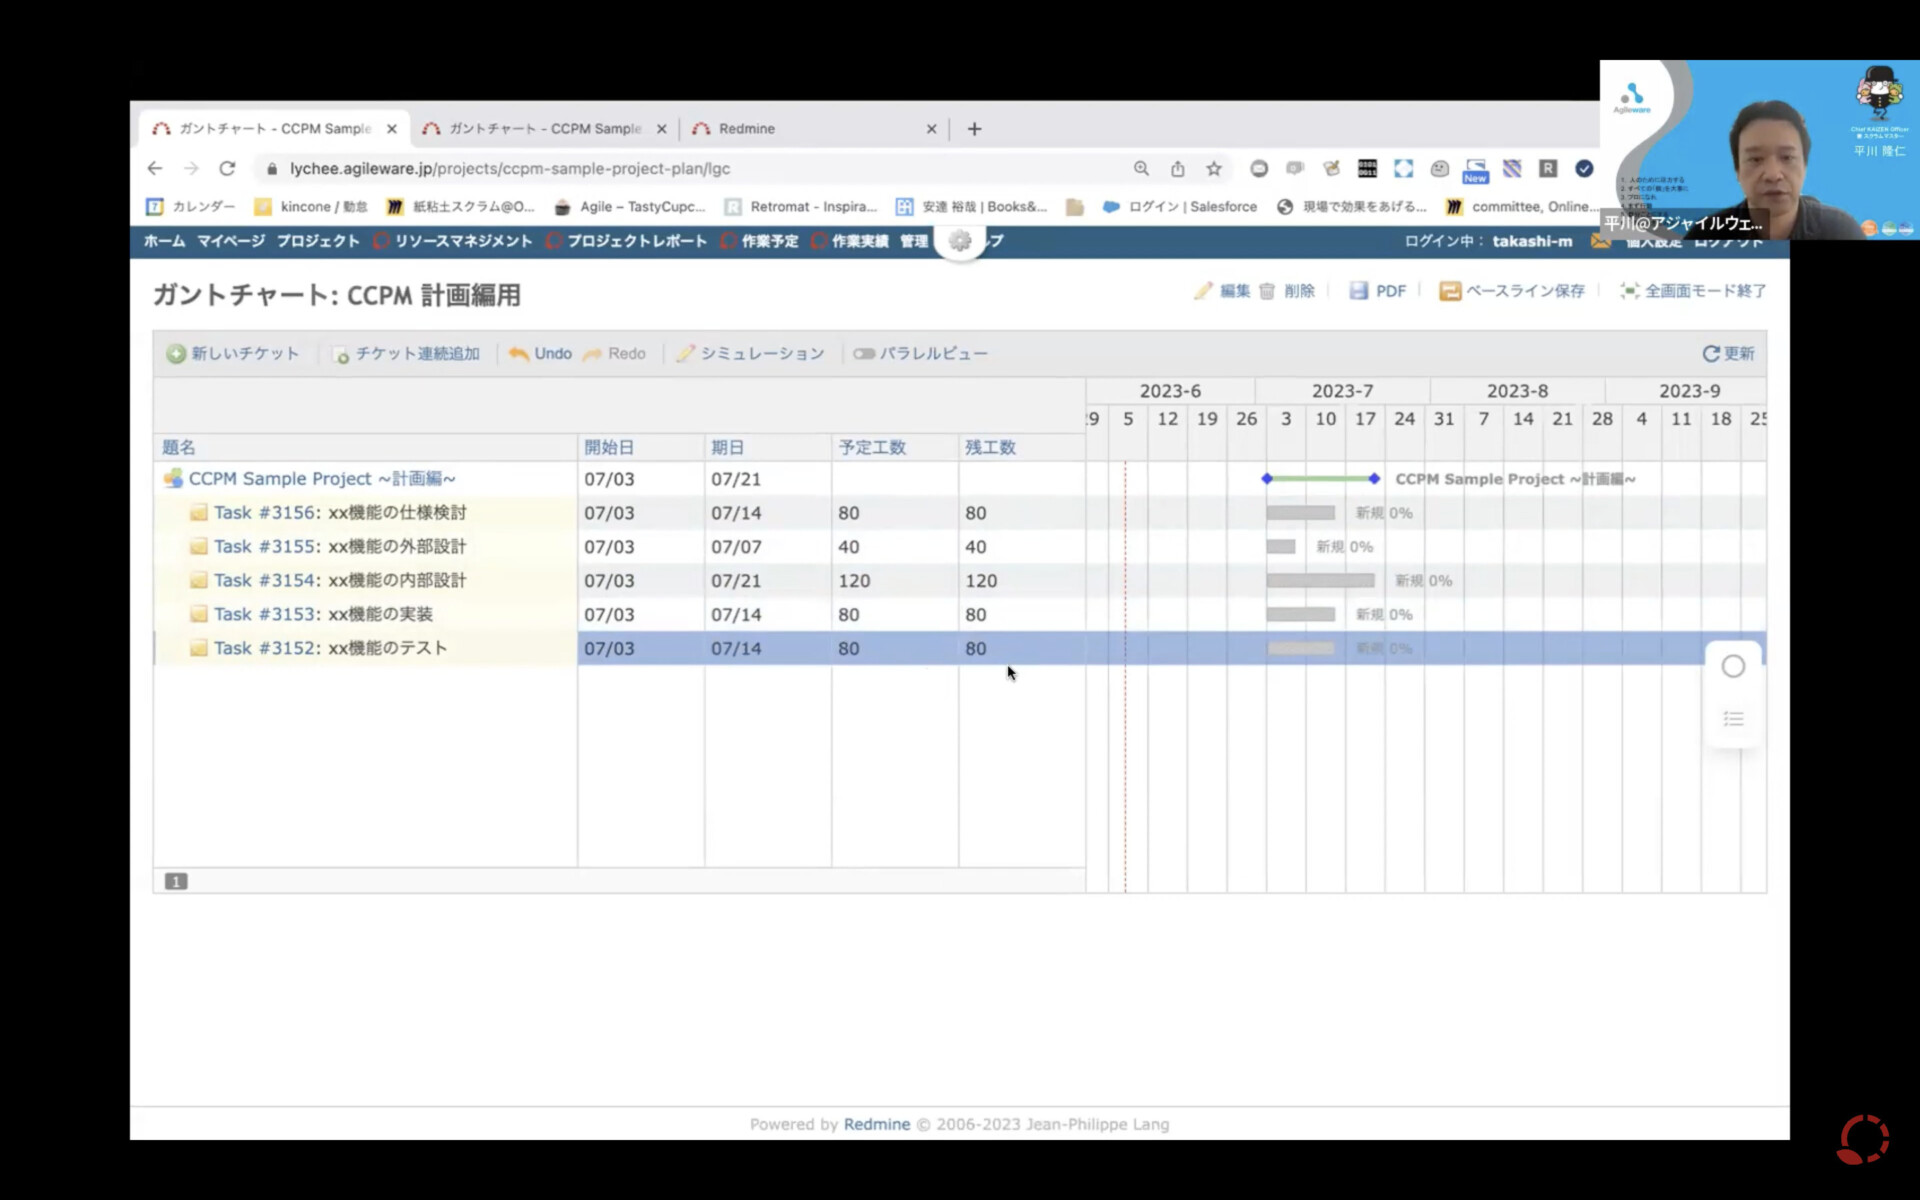This screenshot has width=1920, height=1200.
Task: Open the Agile – TastyCupc... bookmark
Action: [x=630, y=207]
